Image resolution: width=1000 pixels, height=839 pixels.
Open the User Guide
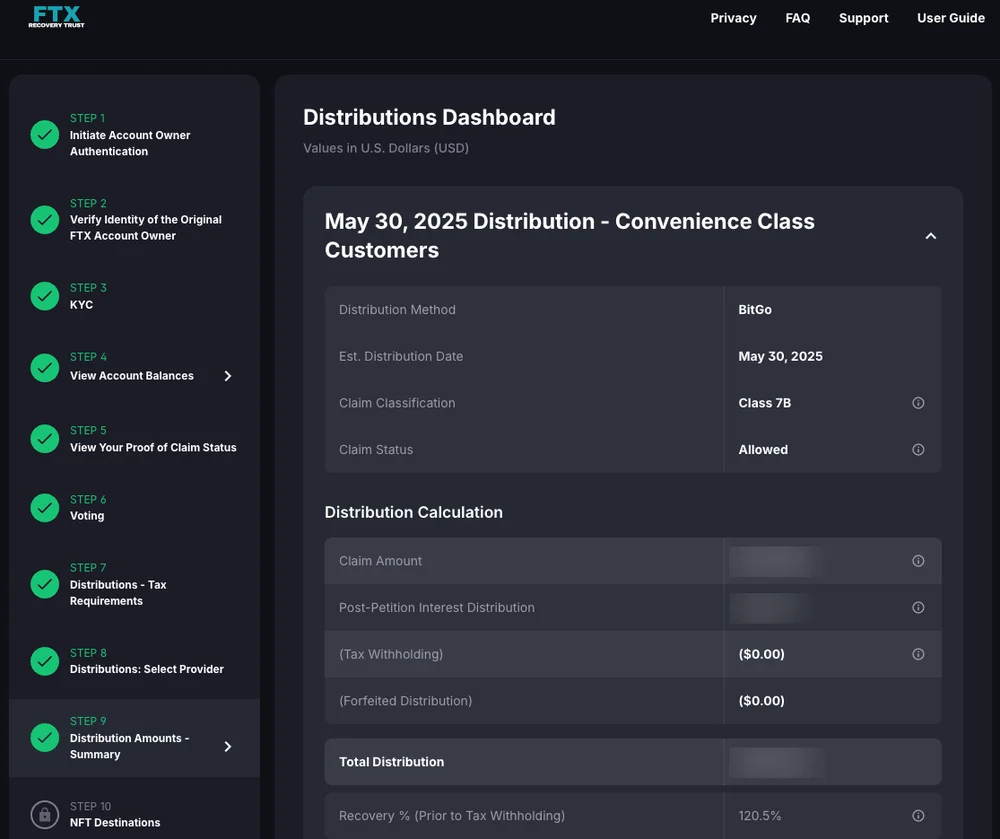(x=951, y=18)
